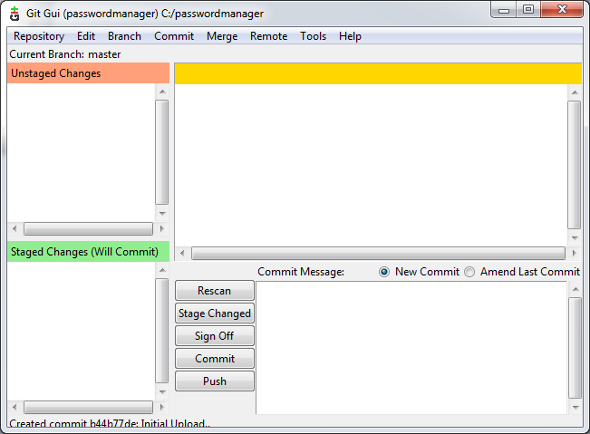
Task: Open the Remote menu
Action: (269, 36)
